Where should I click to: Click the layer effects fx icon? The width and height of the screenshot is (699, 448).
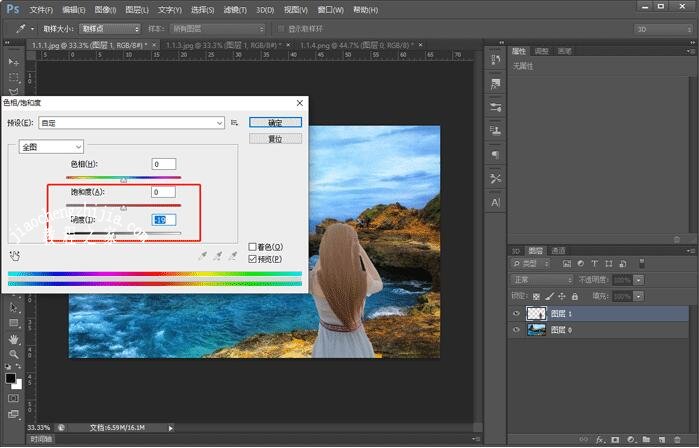coord(601,438)
